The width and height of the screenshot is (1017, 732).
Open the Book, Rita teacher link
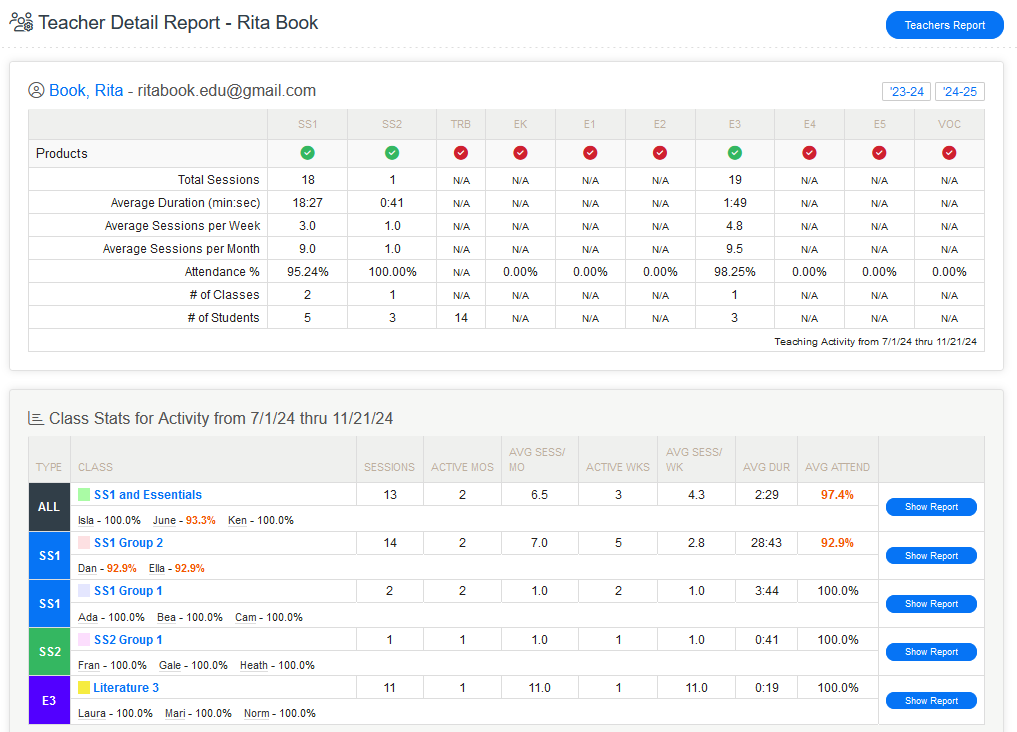pyautogui.click(x=86, y=91)
